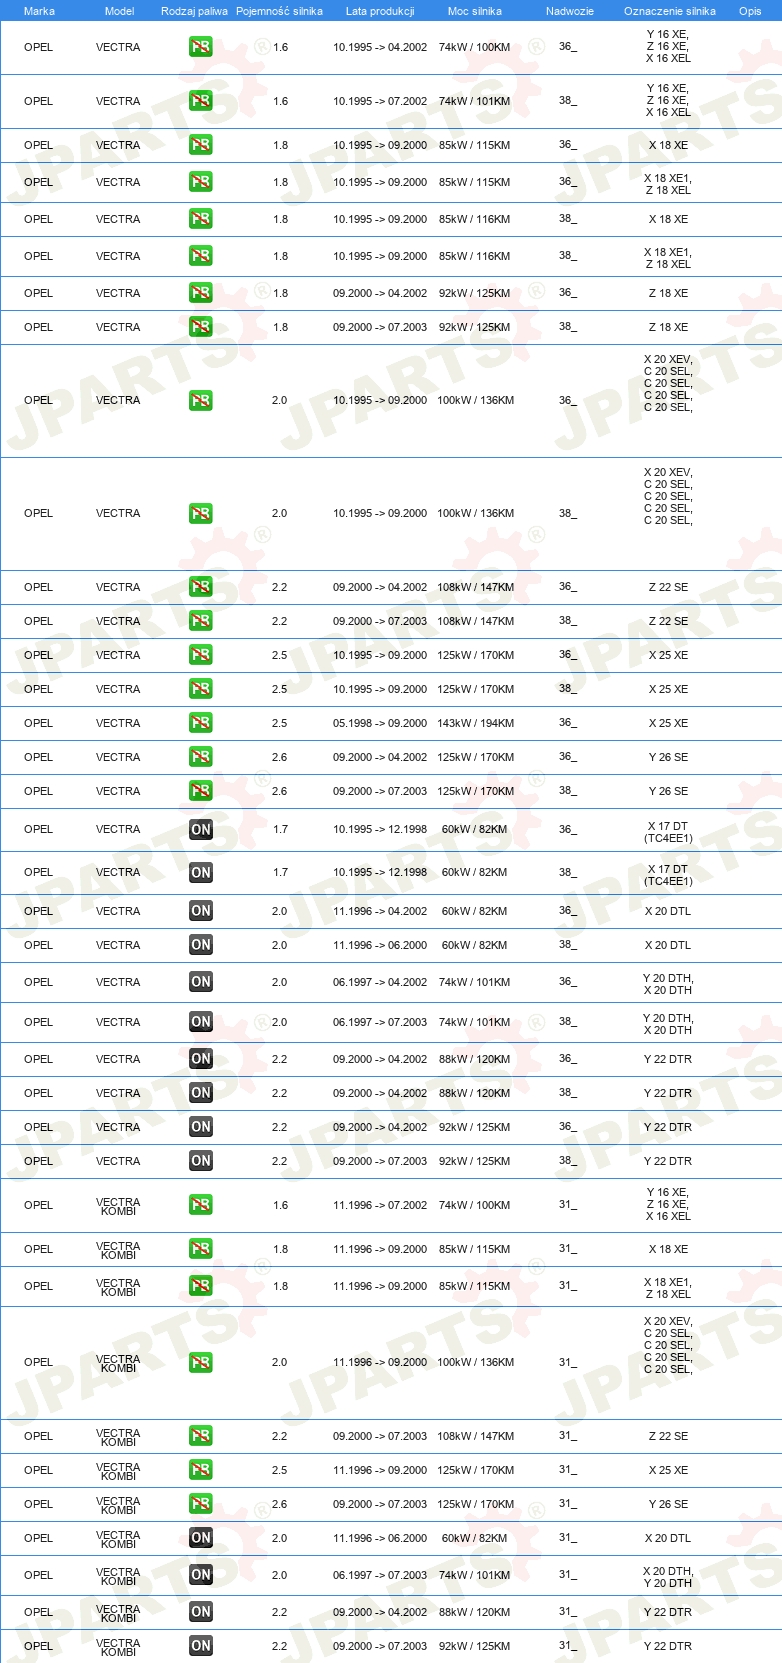
Task: Click production dates 05.1998 -> 09.2000
Action: point(380,723)
